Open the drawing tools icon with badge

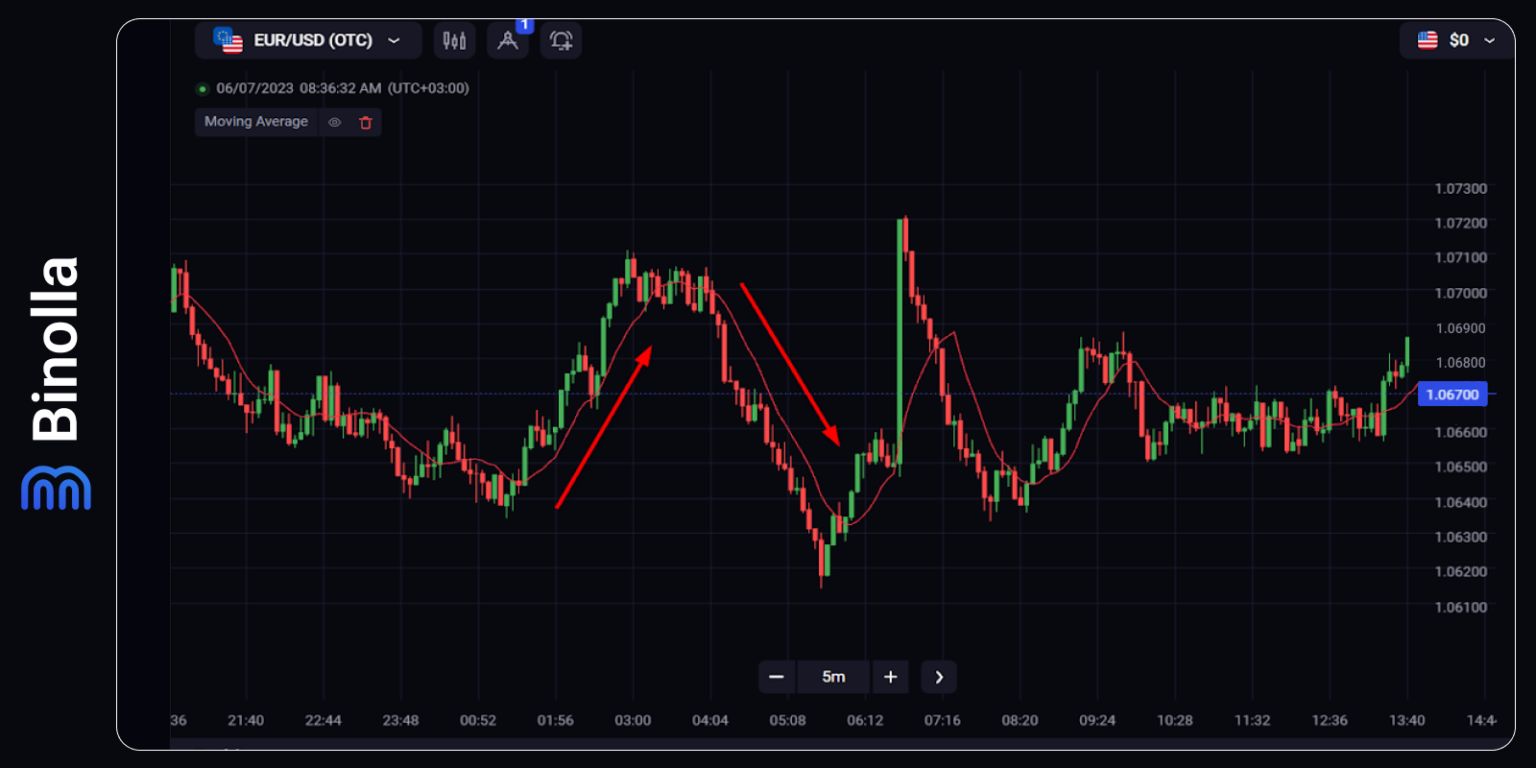click(x=508, y=40)
